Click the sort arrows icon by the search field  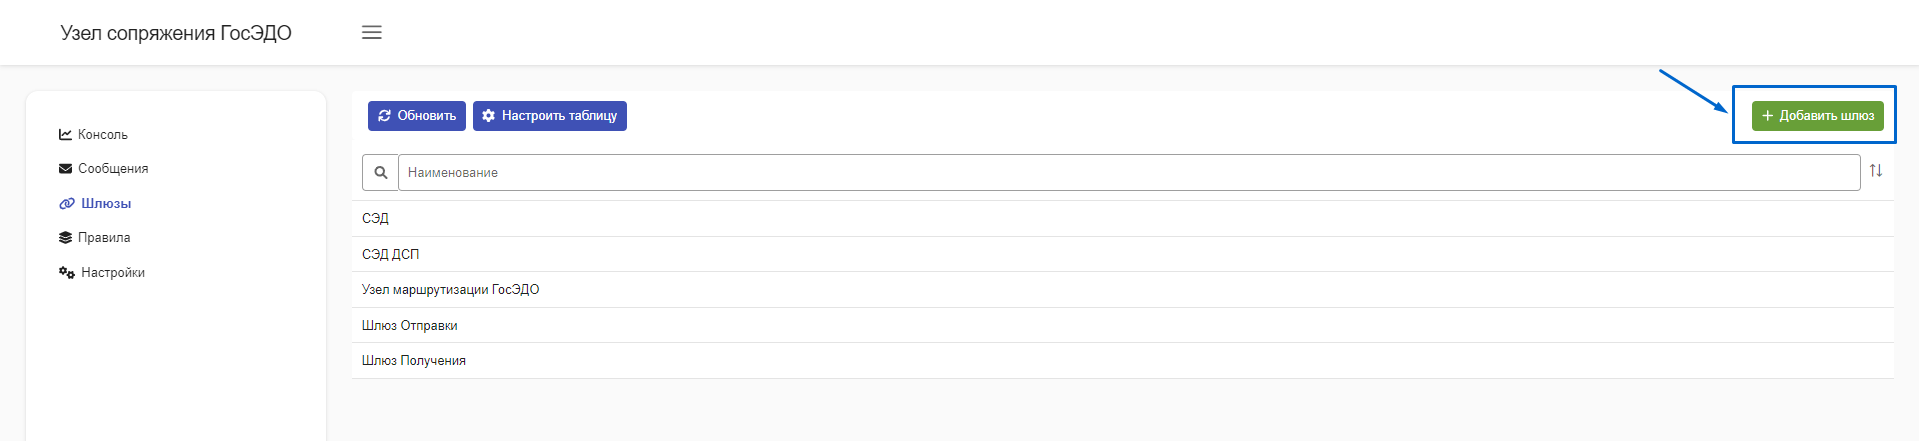(x=1876, y=171)
